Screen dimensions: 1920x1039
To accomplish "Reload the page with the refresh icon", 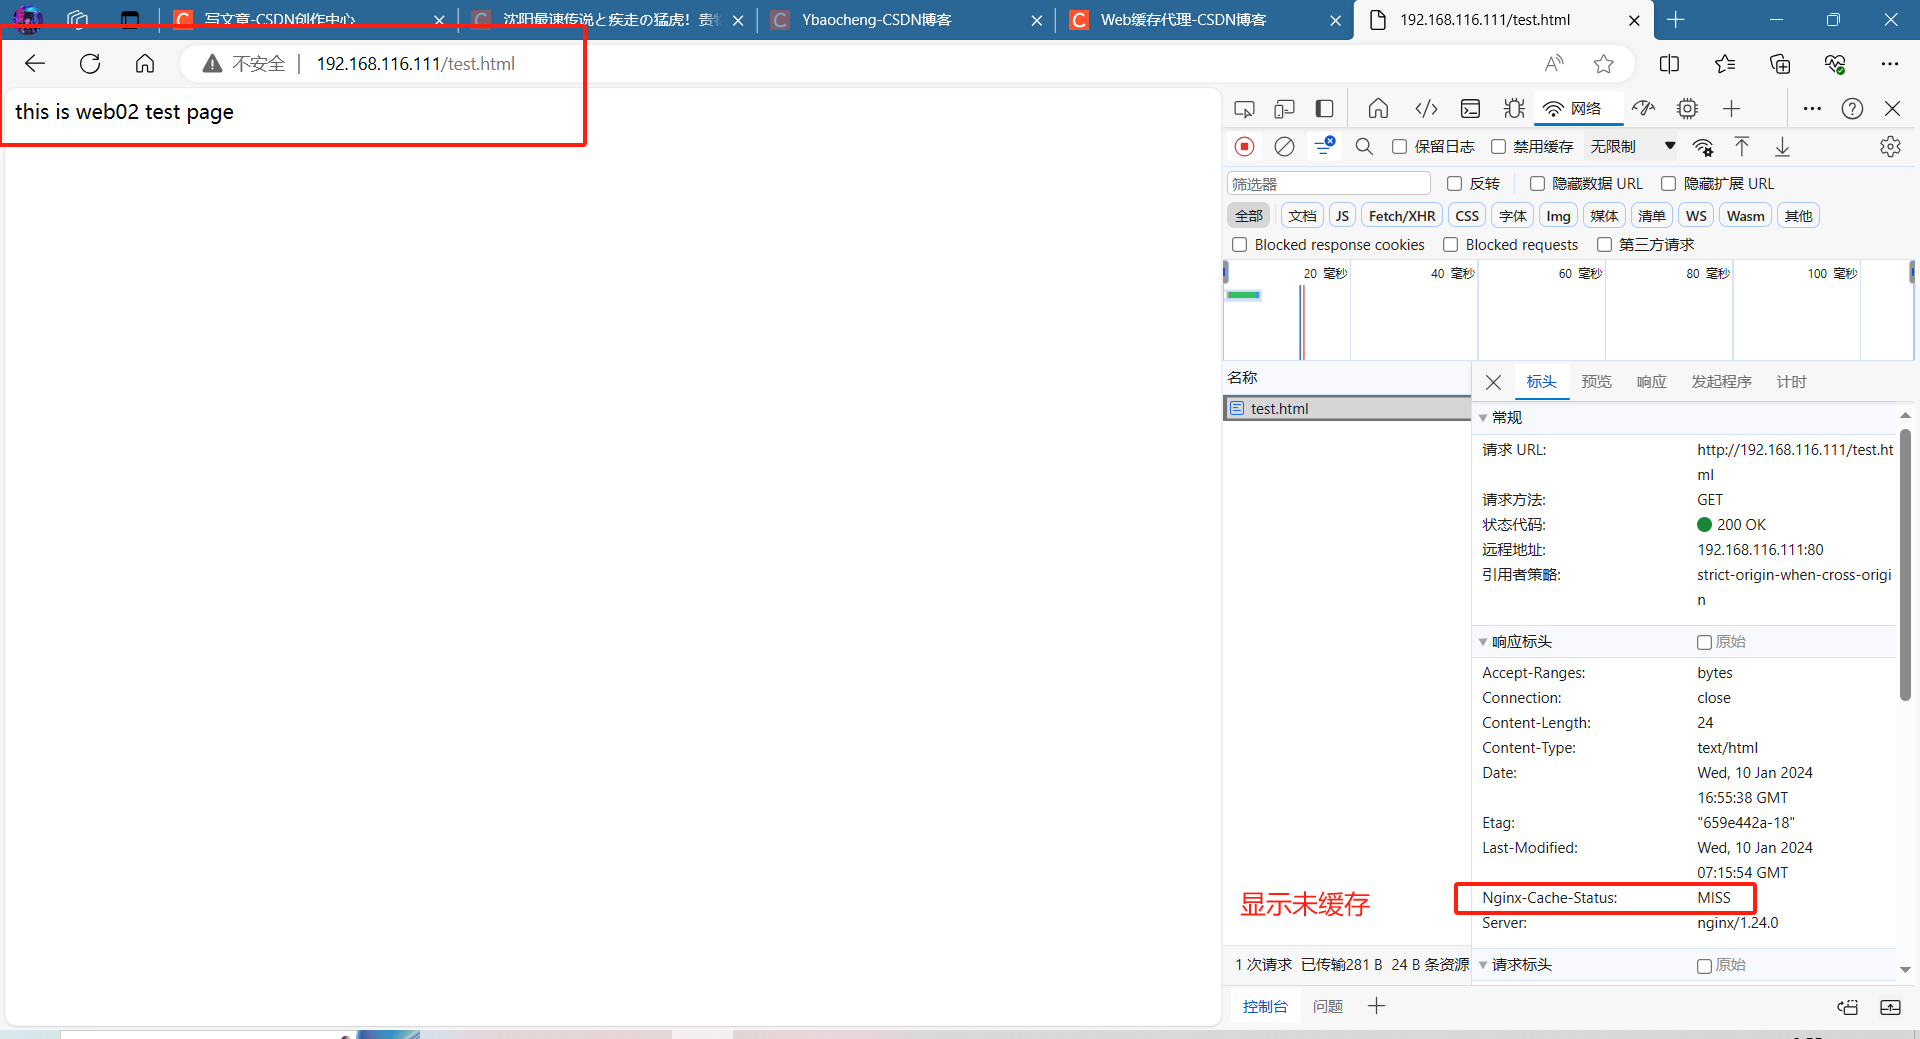I will pos(90,64).
